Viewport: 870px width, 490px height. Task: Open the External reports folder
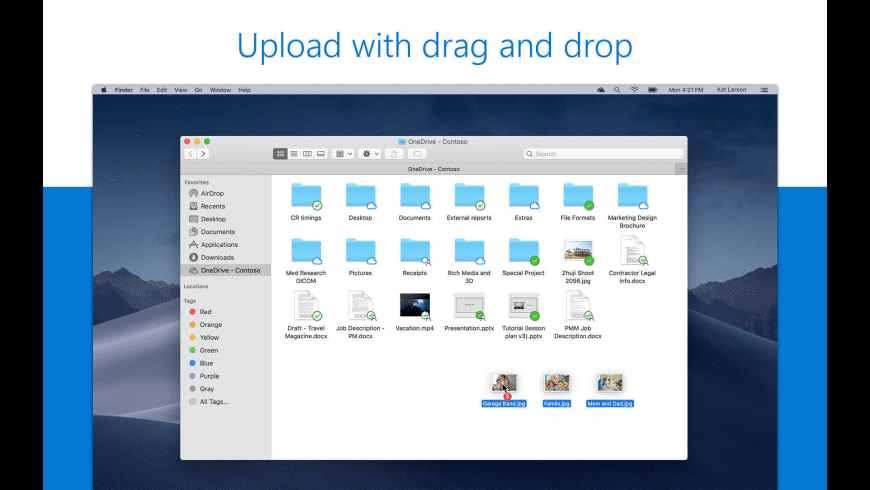tap(469, 196)
